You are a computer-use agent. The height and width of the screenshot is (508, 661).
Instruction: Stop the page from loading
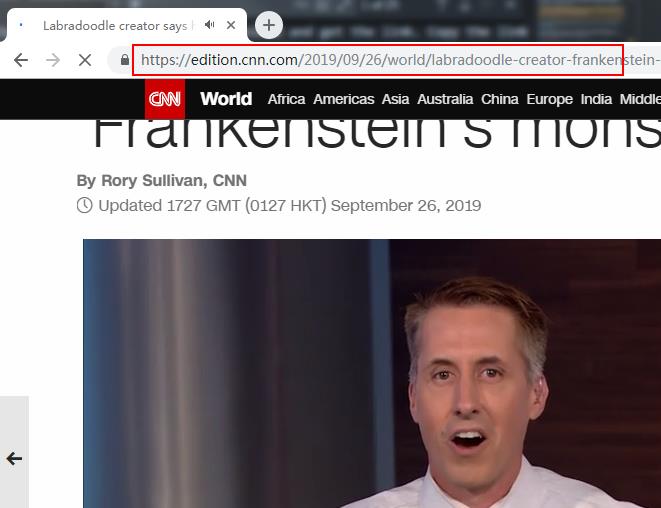tap(85, 60)
